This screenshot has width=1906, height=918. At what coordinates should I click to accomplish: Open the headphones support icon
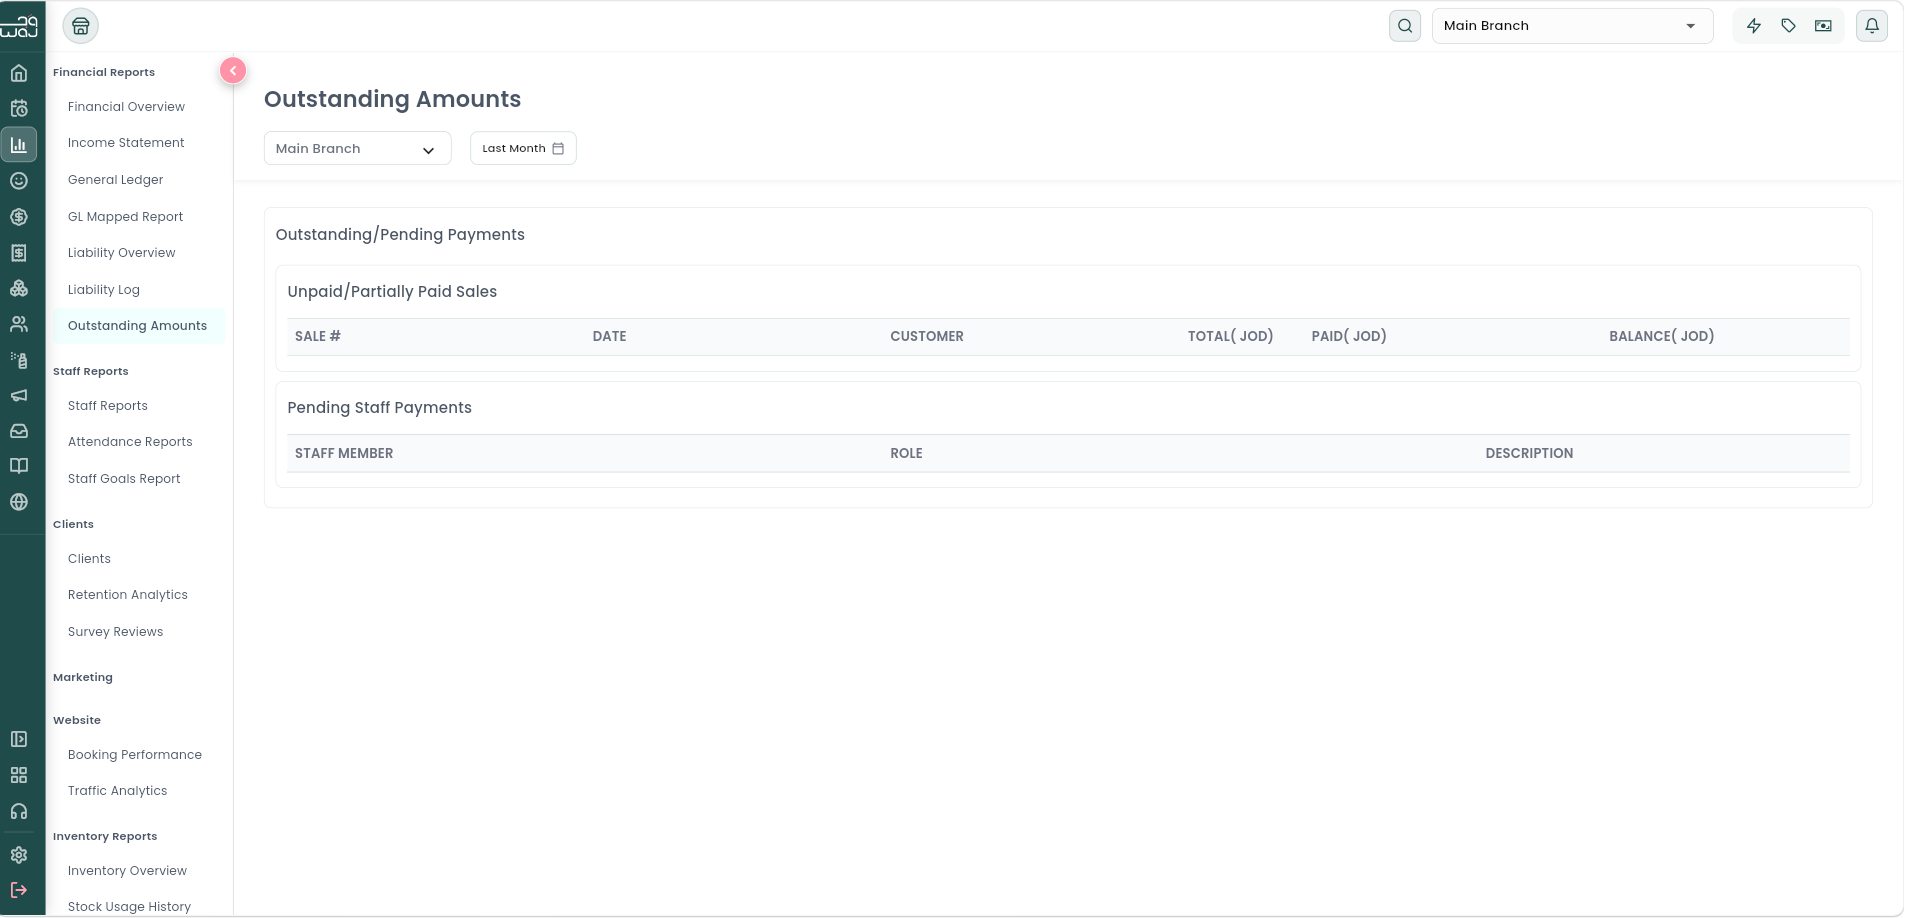click(x=19, y=811)
